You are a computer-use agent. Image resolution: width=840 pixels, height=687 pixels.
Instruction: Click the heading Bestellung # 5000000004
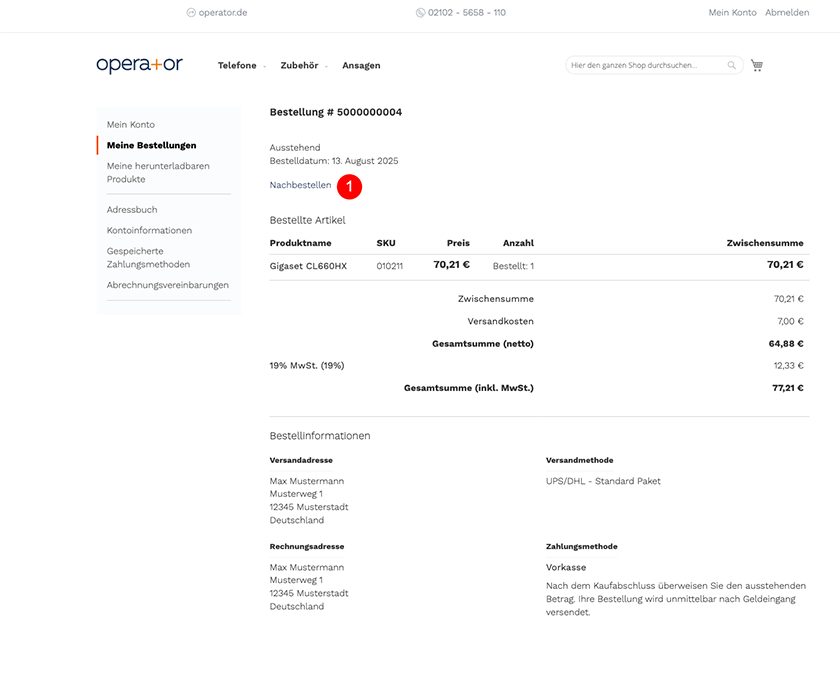point(335,112)
